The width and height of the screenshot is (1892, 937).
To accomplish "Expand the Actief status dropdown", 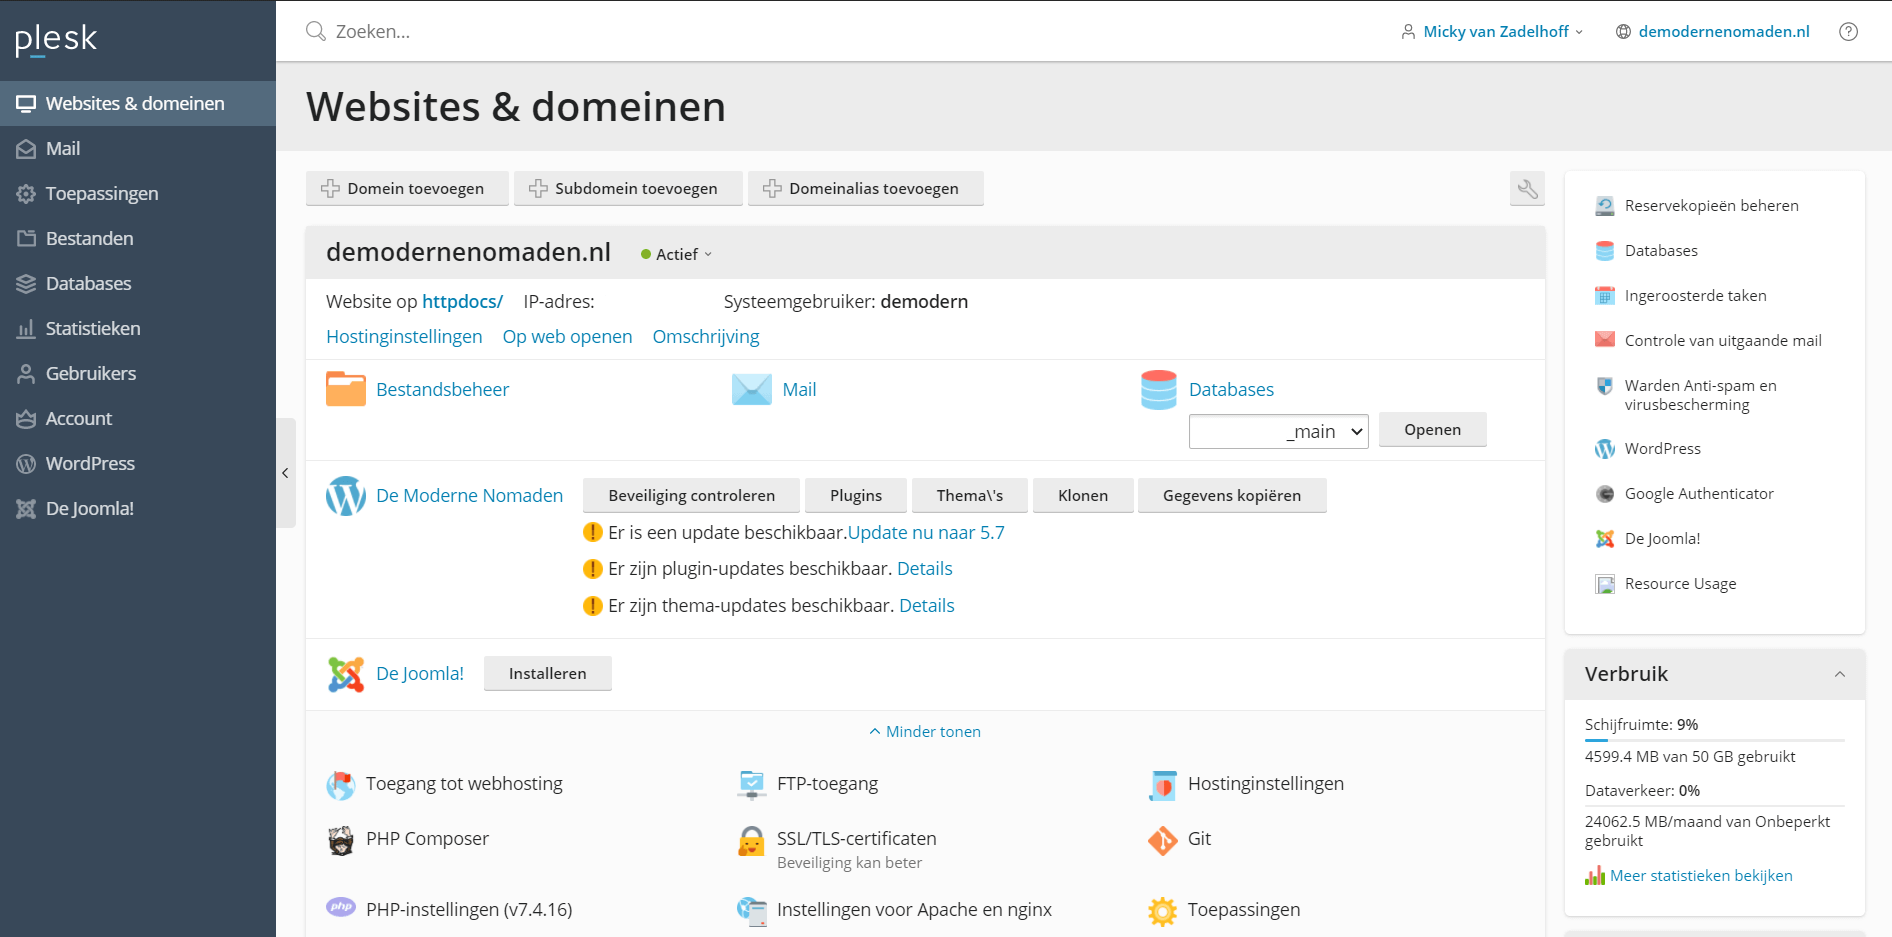I will click(x=678, y=255).
